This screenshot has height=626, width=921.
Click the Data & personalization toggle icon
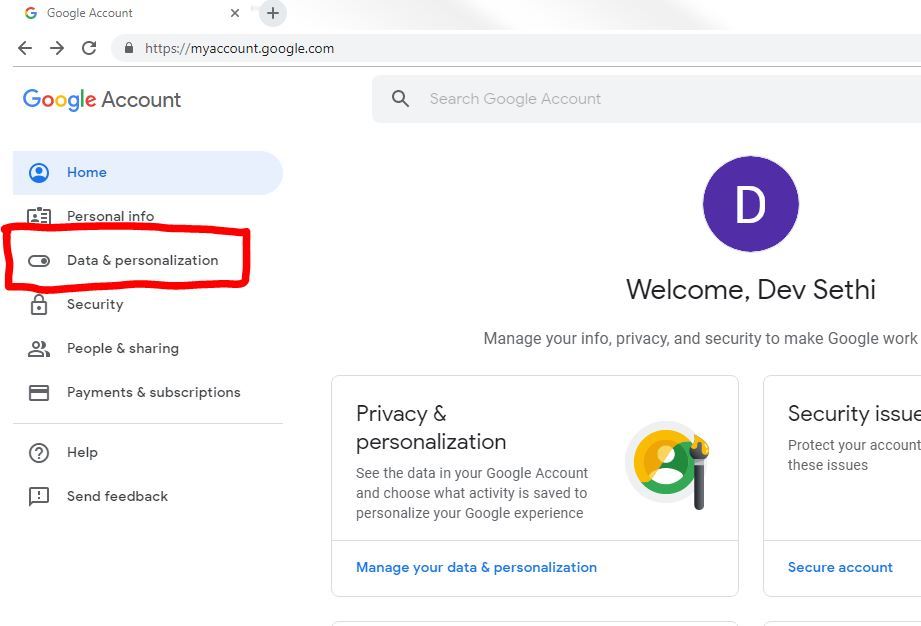(x=39, y=261)
